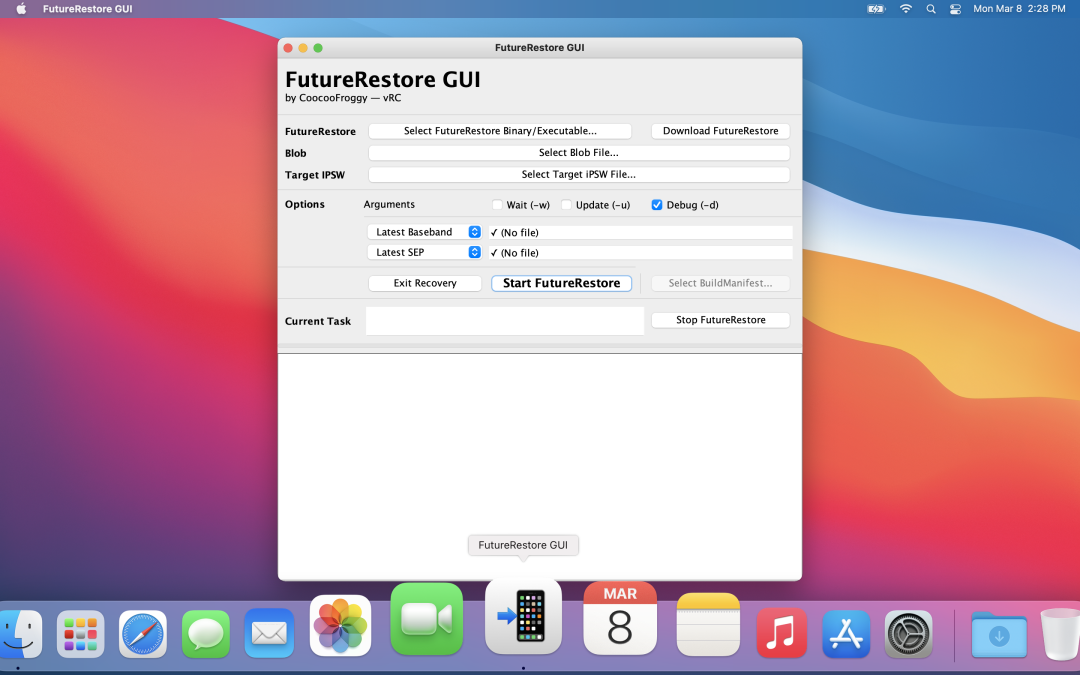
Task: Open the Photos app in Dock
Action: (340, 625)
